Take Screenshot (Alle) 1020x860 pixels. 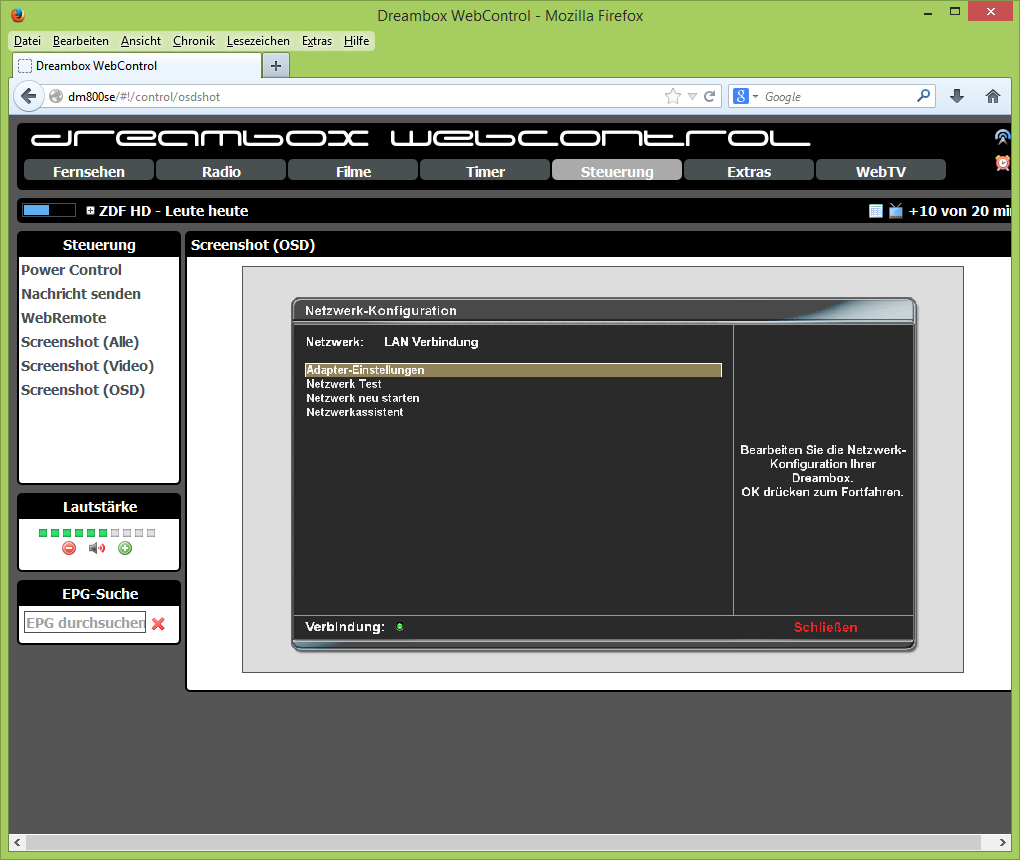(x=80, y=342)
